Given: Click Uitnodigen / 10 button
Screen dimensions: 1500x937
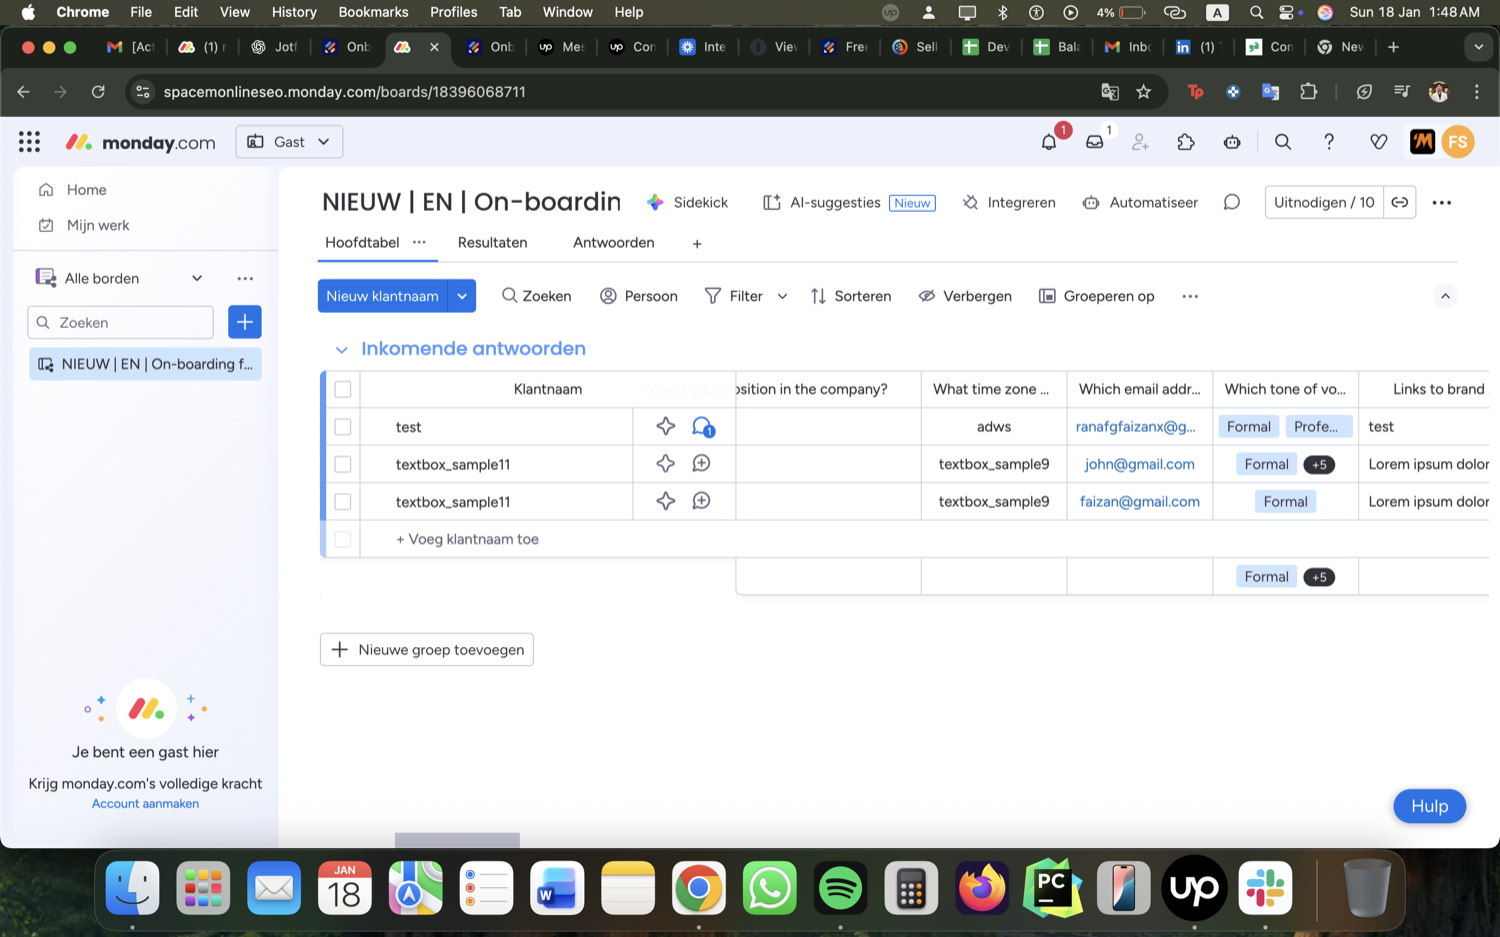Looking at the screenshot, I should 1324,202.
